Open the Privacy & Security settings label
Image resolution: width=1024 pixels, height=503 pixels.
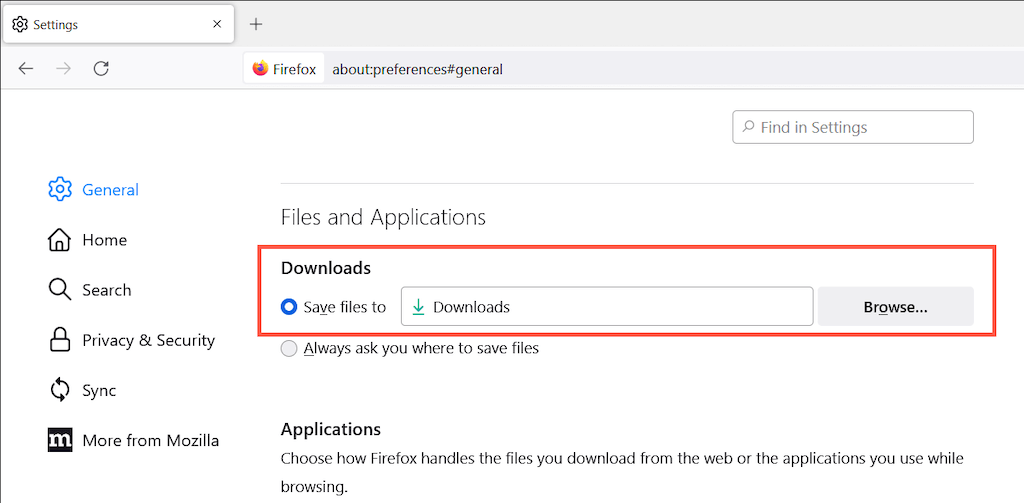coord(148,340)
